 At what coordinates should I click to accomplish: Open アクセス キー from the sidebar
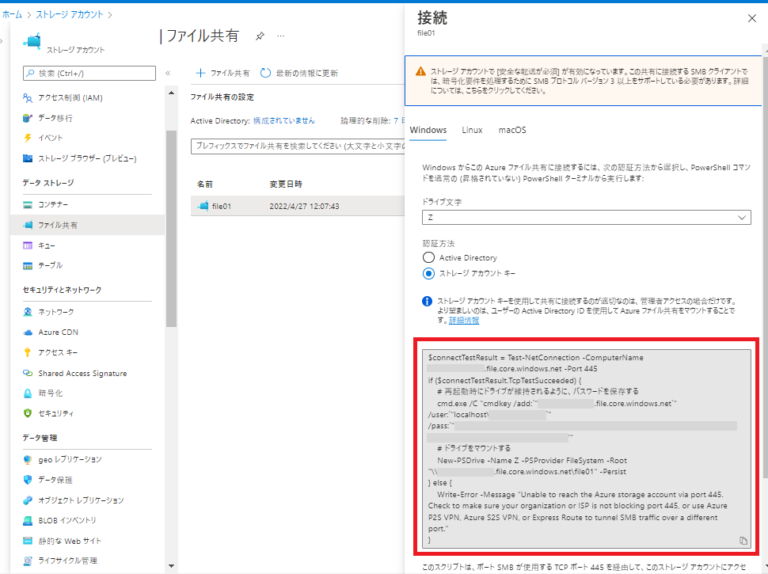(57, 352)
